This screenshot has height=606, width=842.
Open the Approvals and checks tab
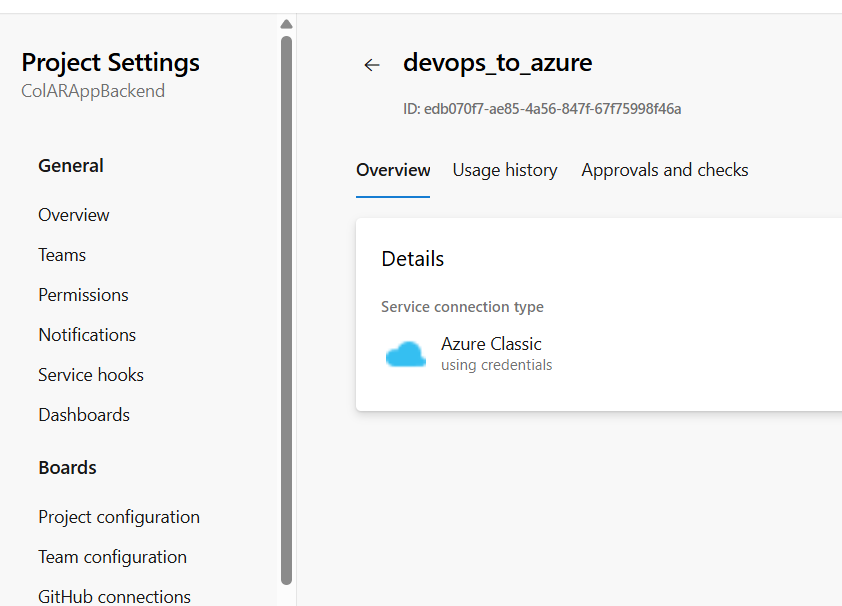point(665,170)
